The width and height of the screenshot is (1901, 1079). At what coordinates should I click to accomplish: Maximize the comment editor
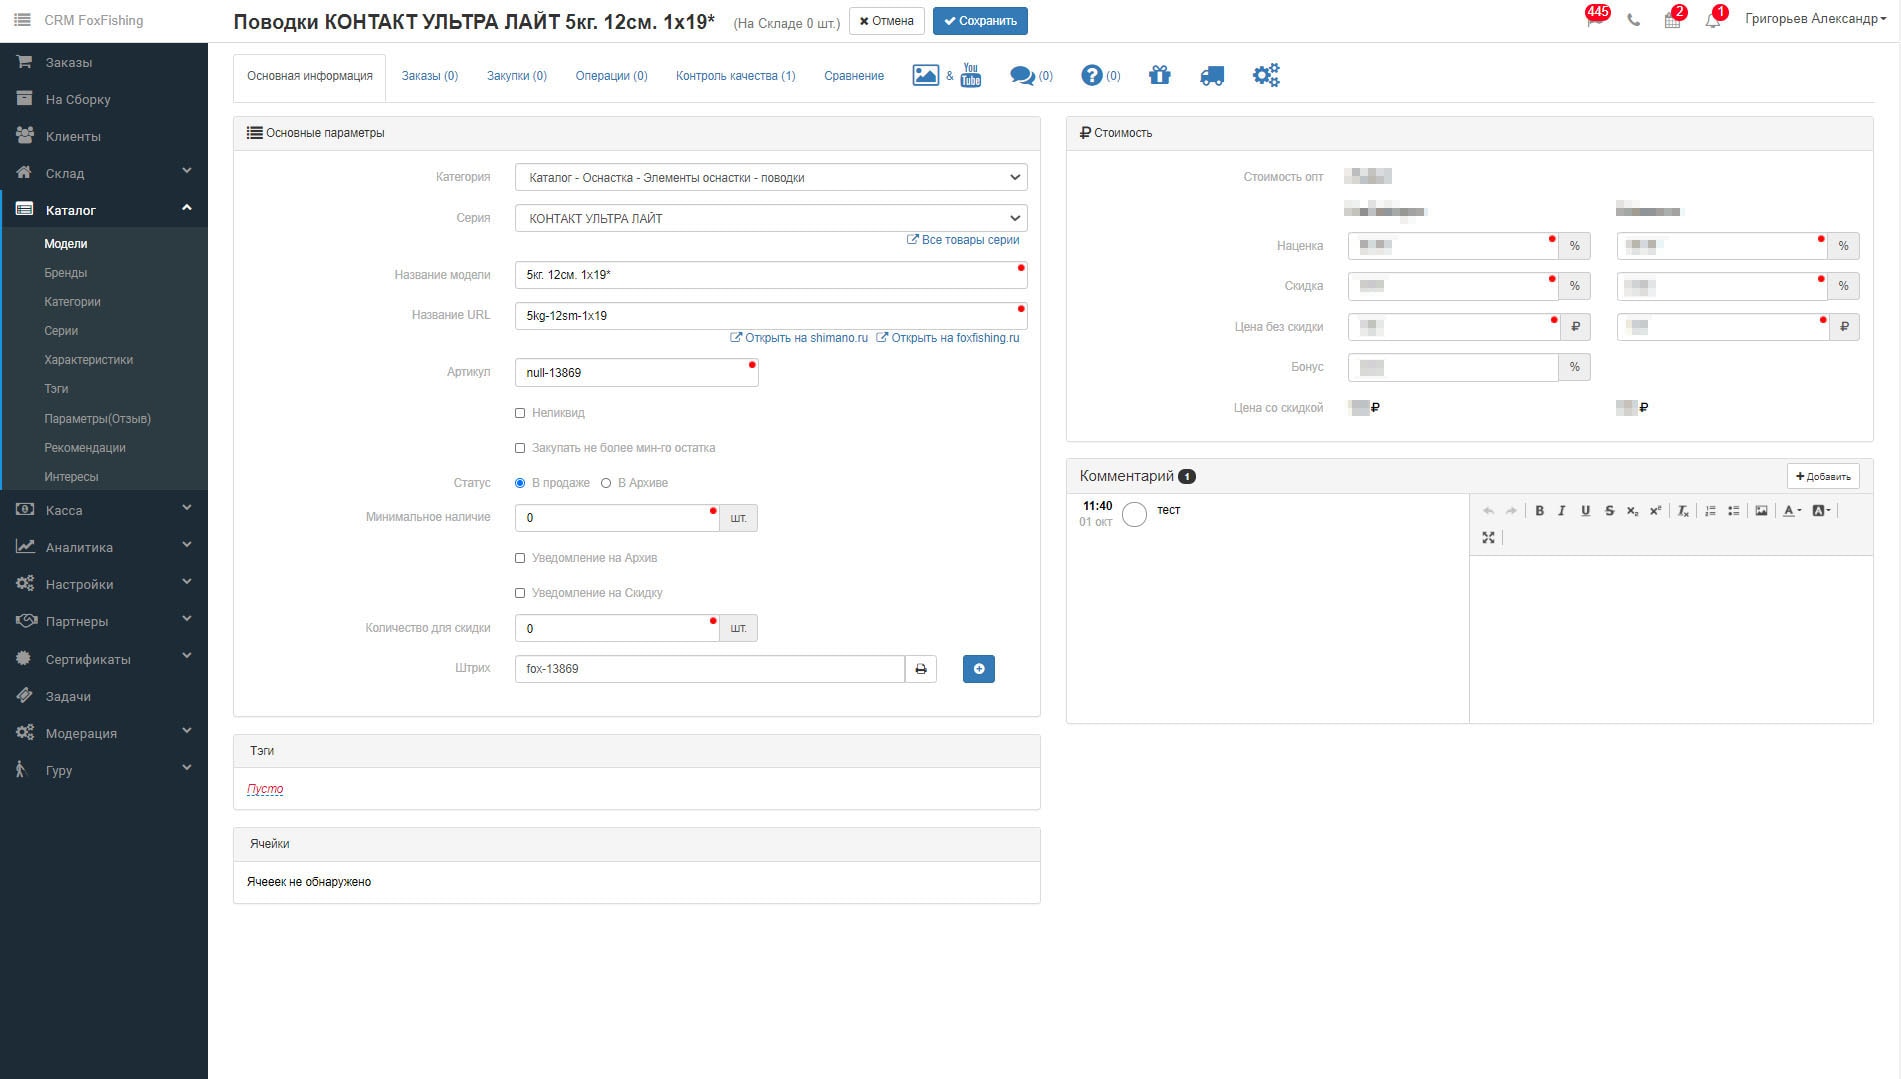coord(1488,538)
